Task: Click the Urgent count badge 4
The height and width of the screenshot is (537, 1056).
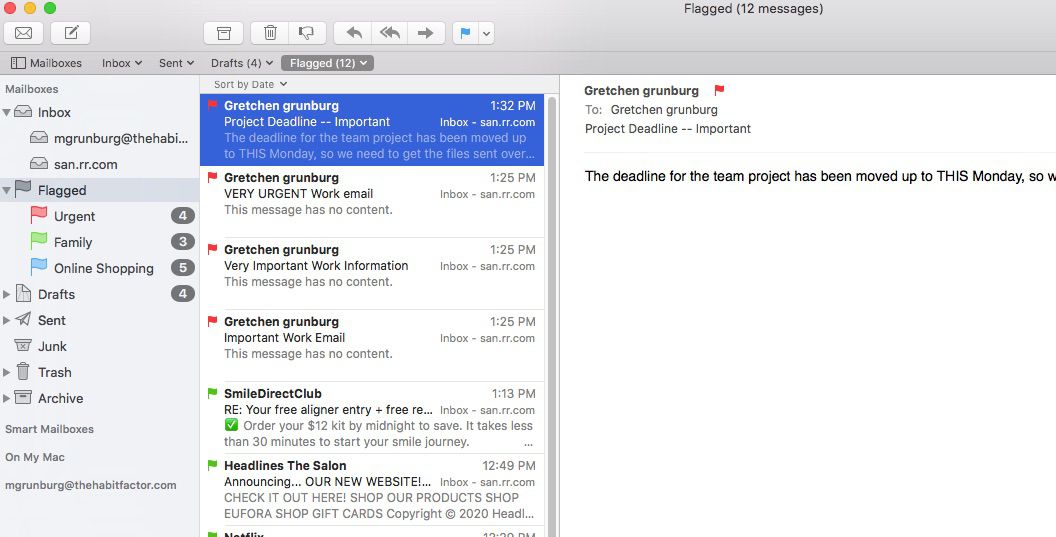Action: click(183, 216)
